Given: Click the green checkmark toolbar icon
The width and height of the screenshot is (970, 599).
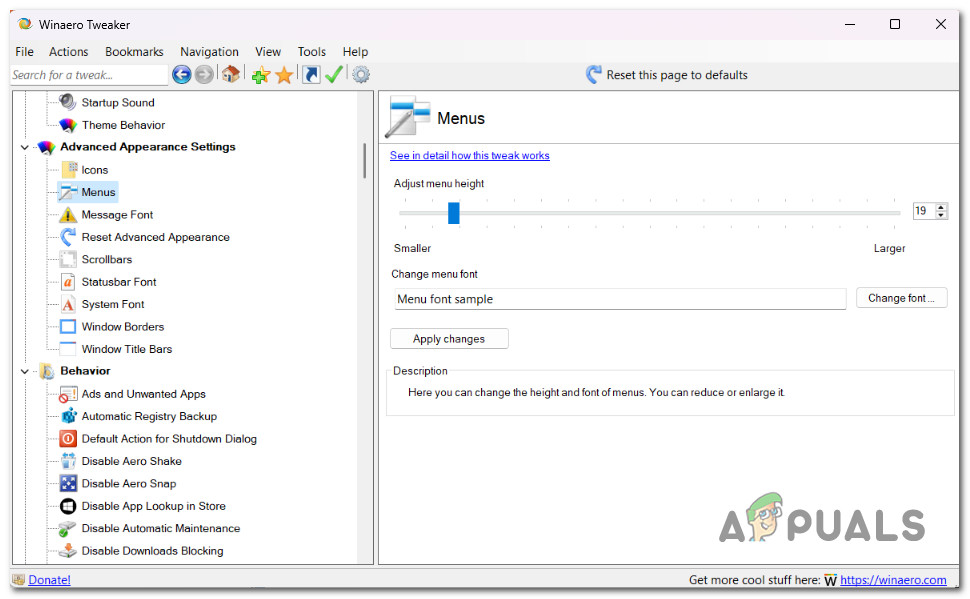Looking at the screenshot, I should [334, 75].
